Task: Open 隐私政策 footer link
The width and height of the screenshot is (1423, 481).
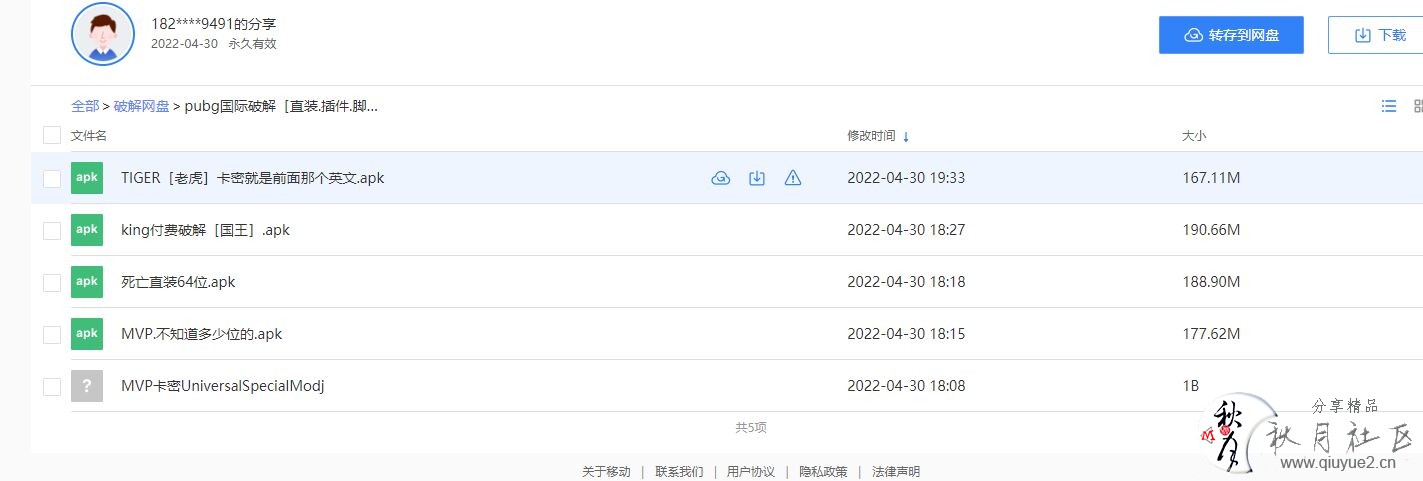Action: 823,472
